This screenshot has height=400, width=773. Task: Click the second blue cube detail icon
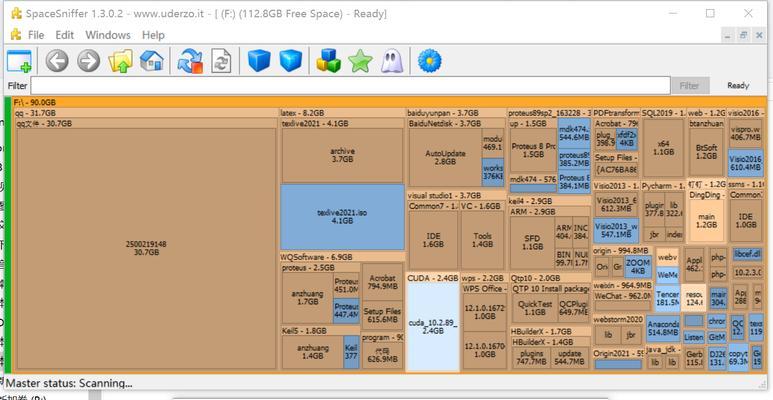(291, 62)
